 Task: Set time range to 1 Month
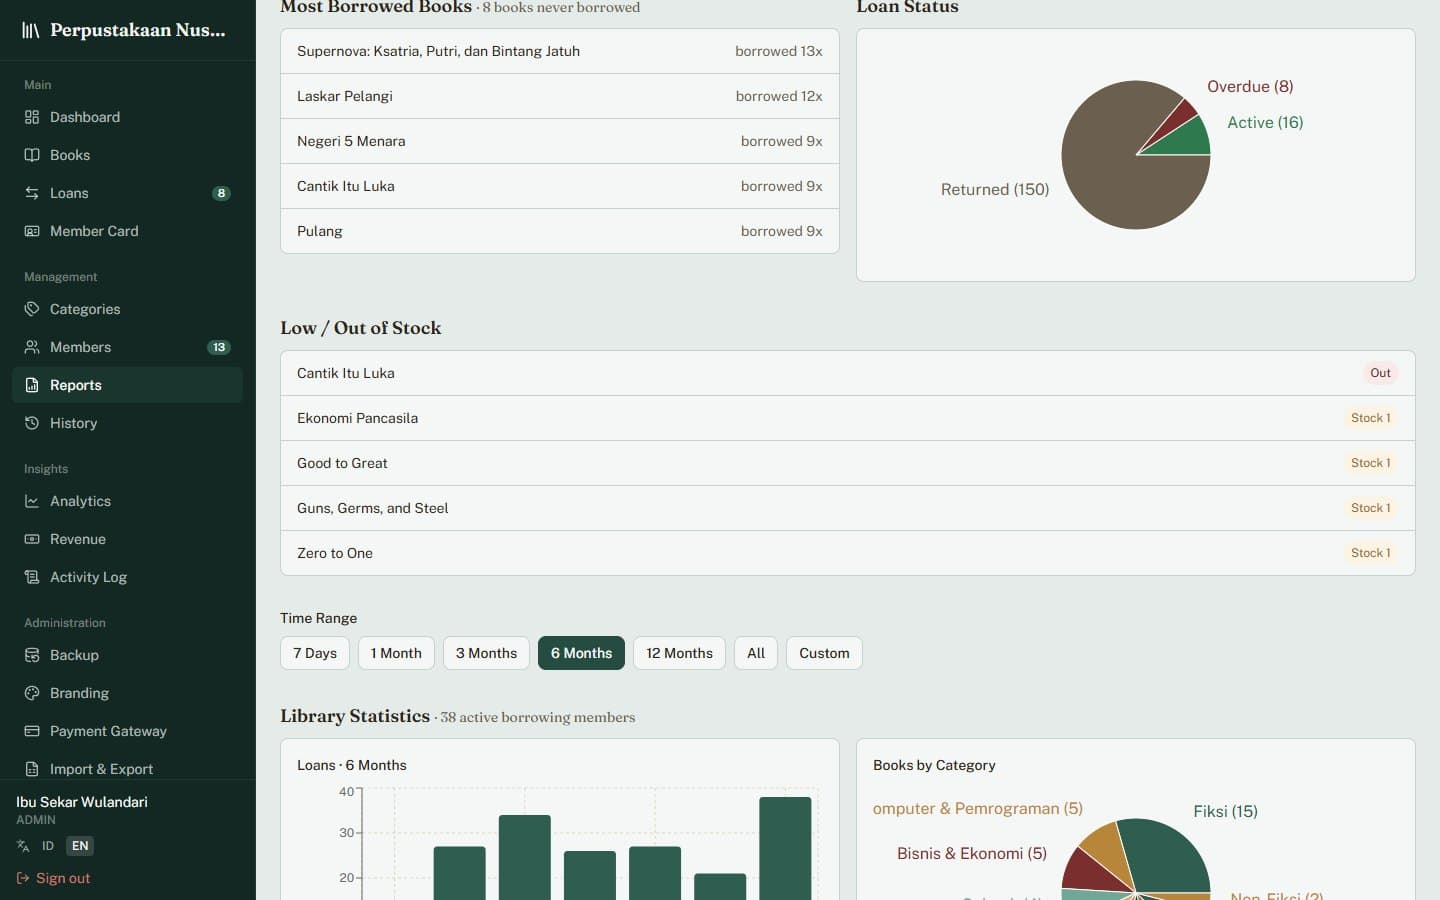396,653
